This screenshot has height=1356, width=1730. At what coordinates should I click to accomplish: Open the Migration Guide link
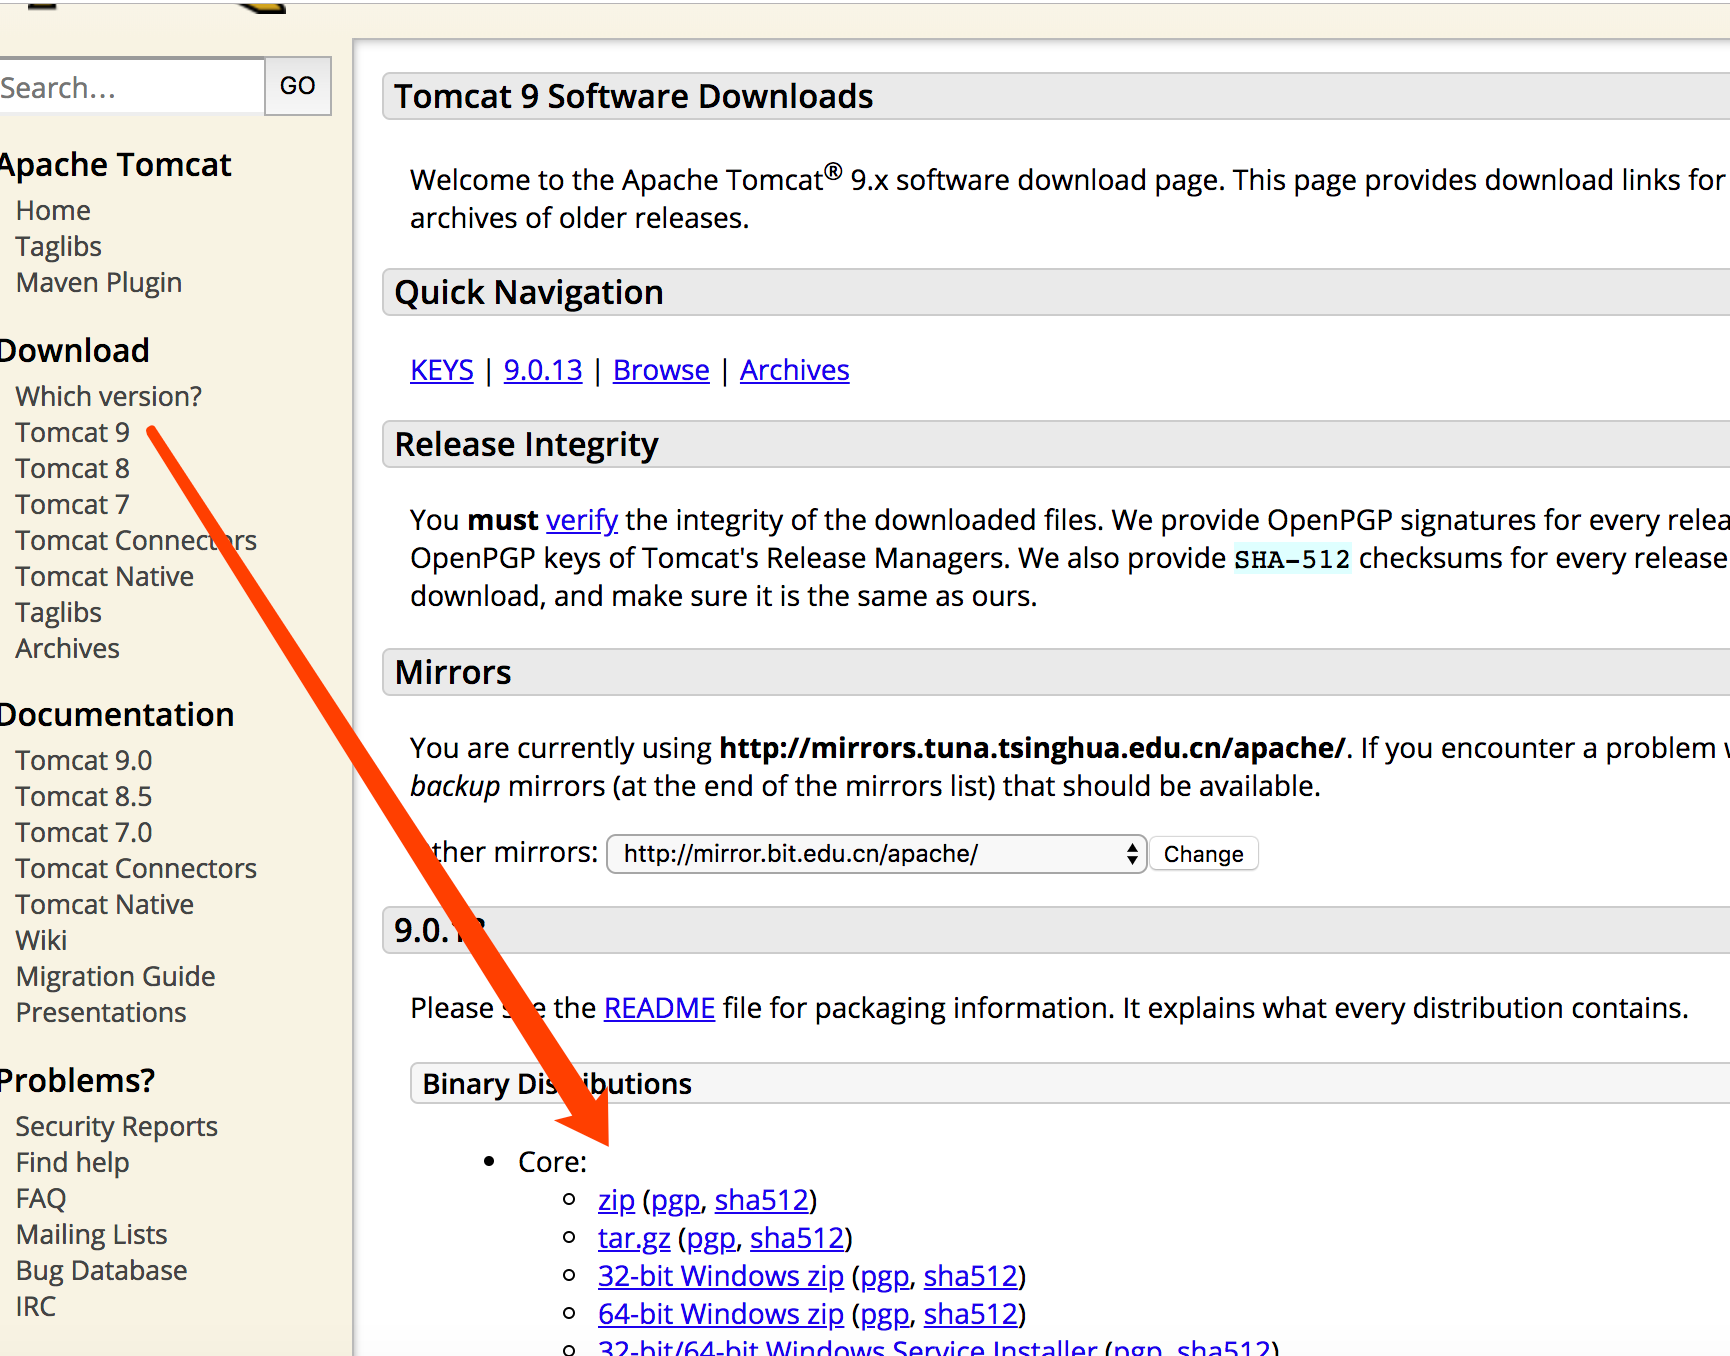pos(116,977)
